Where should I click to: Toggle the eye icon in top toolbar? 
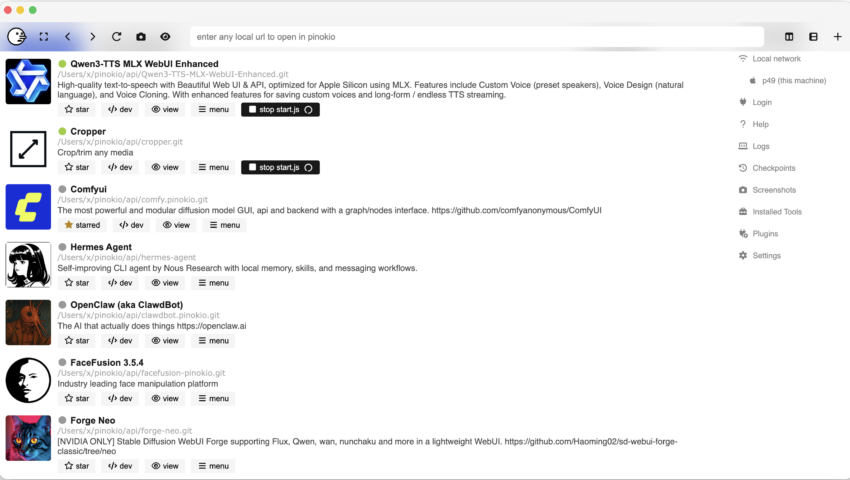click(x=165, y=37)
